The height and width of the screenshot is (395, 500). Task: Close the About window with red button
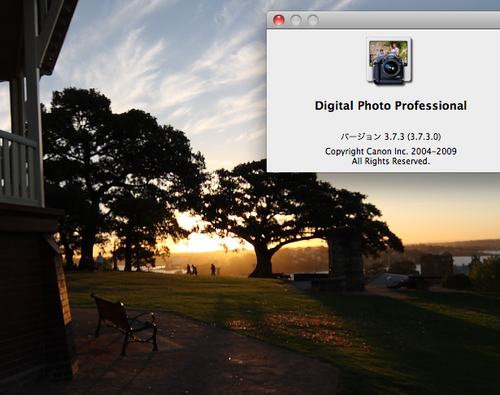click(279, 20)
